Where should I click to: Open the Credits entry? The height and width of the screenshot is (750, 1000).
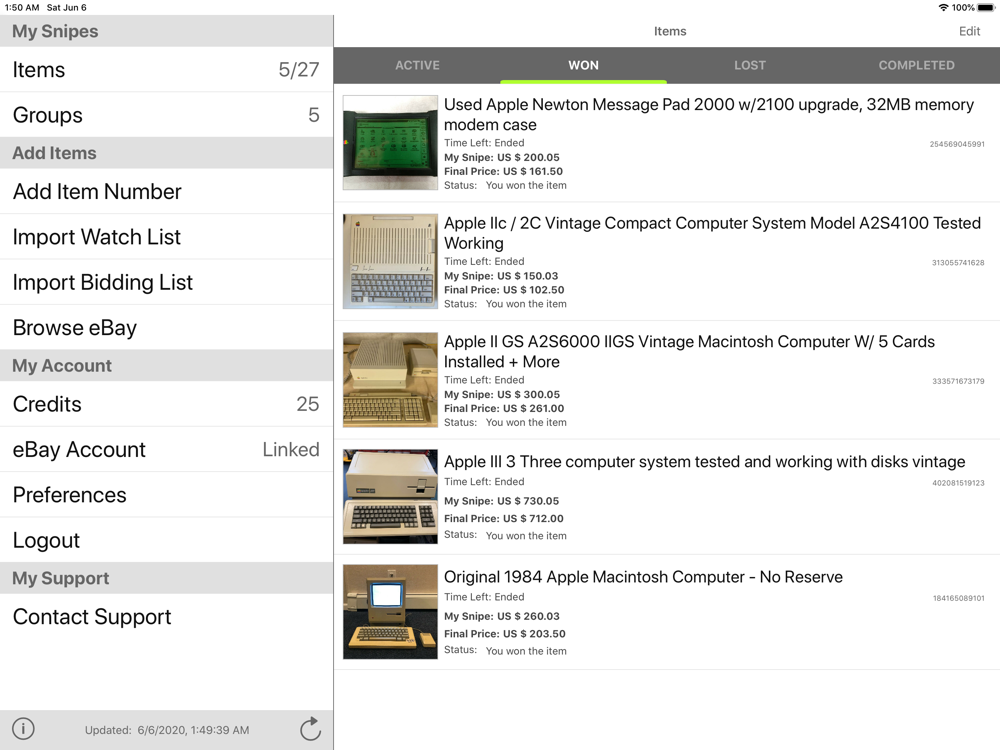pyautogui.click(x=166, y=404)
